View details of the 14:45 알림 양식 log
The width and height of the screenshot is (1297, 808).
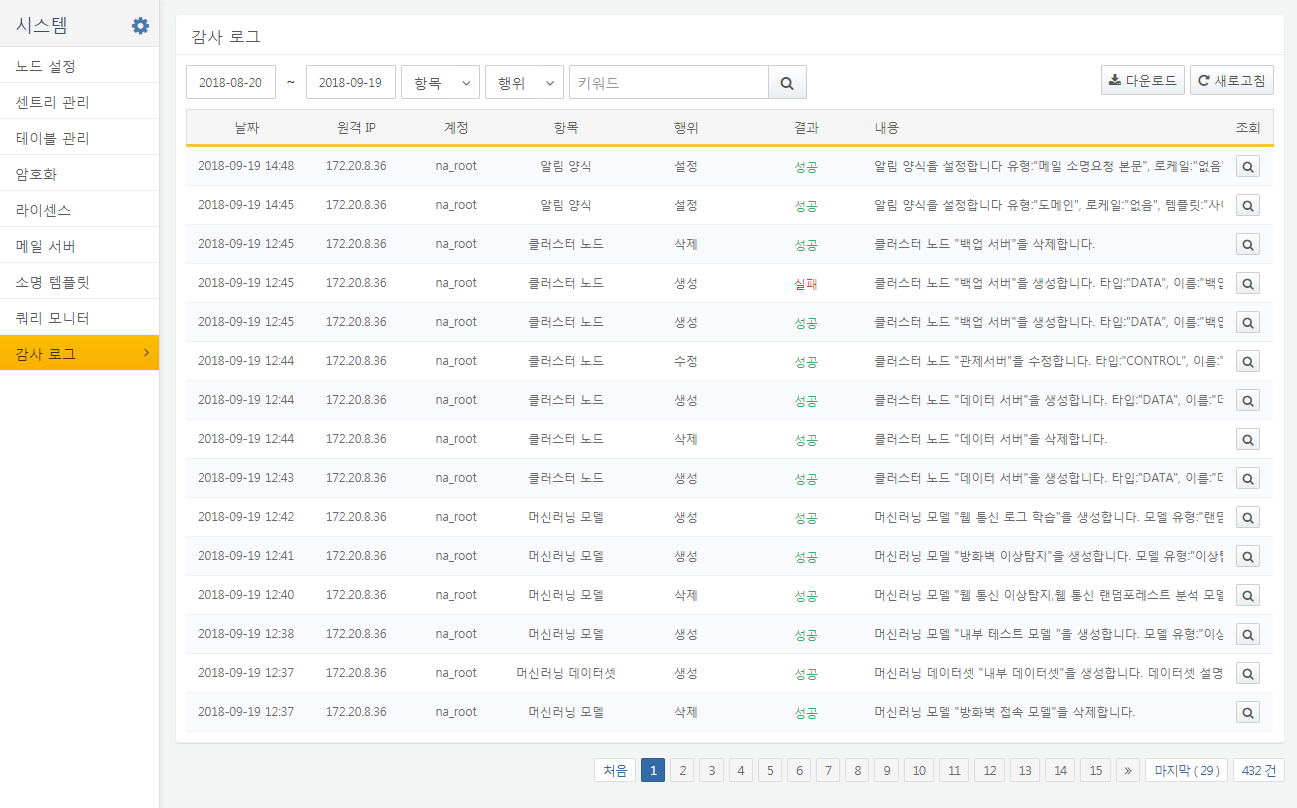tap(1248, 205)
